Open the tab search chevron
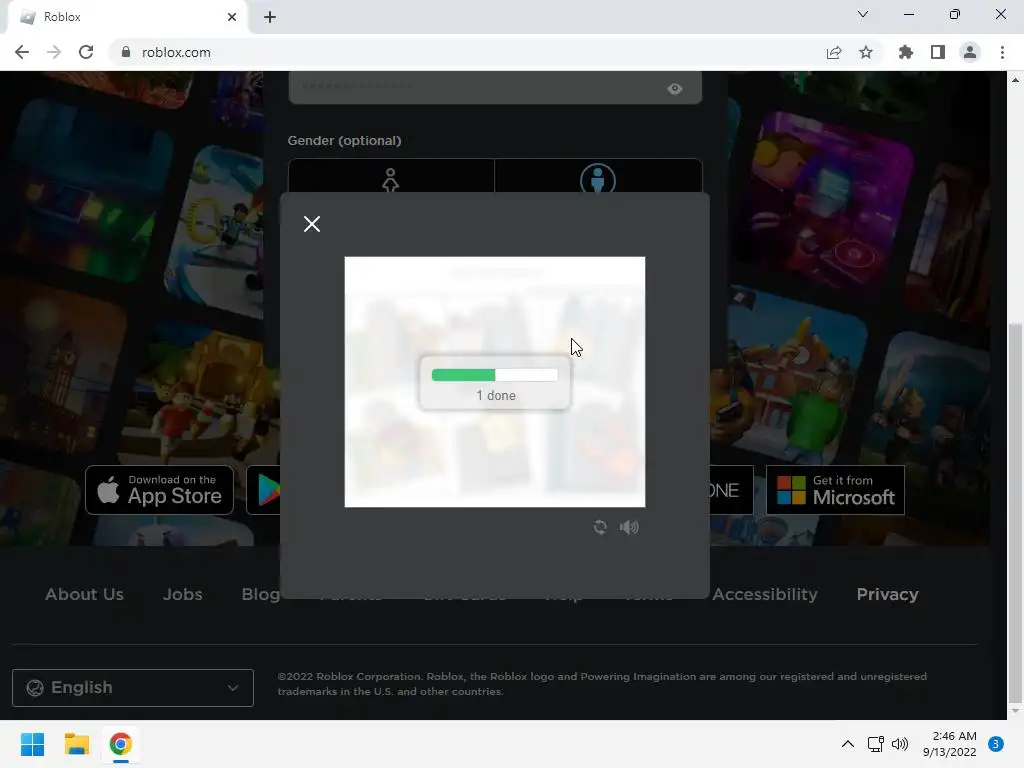 [x=863, y=14]
